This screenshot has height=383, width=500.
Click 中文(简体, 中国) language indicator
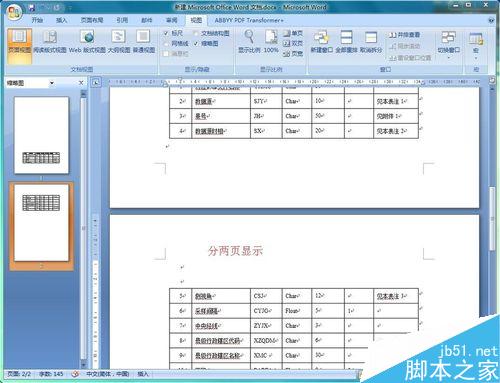coord(107,374)
